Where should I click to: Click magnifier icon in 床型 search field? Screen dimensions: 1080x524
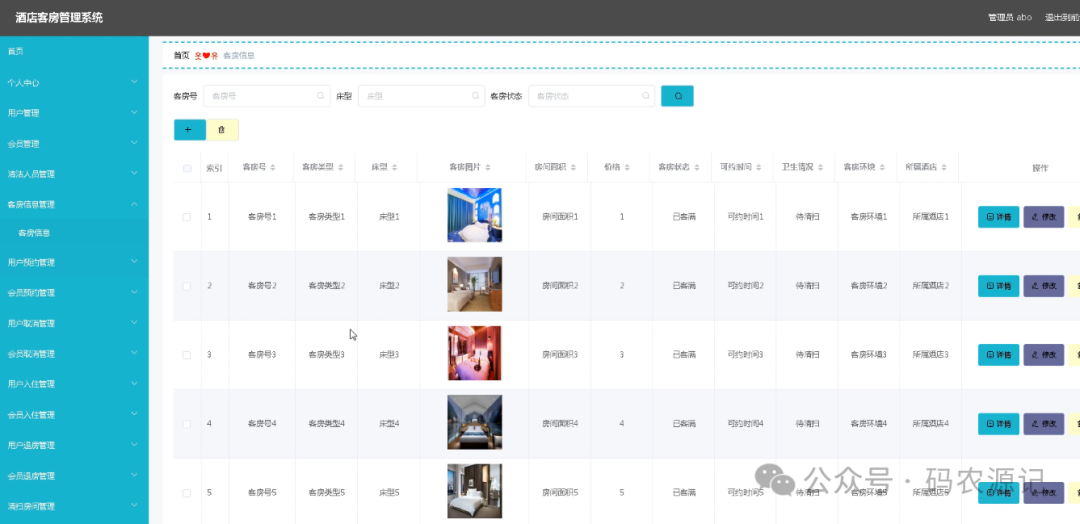tap(475, 96)
